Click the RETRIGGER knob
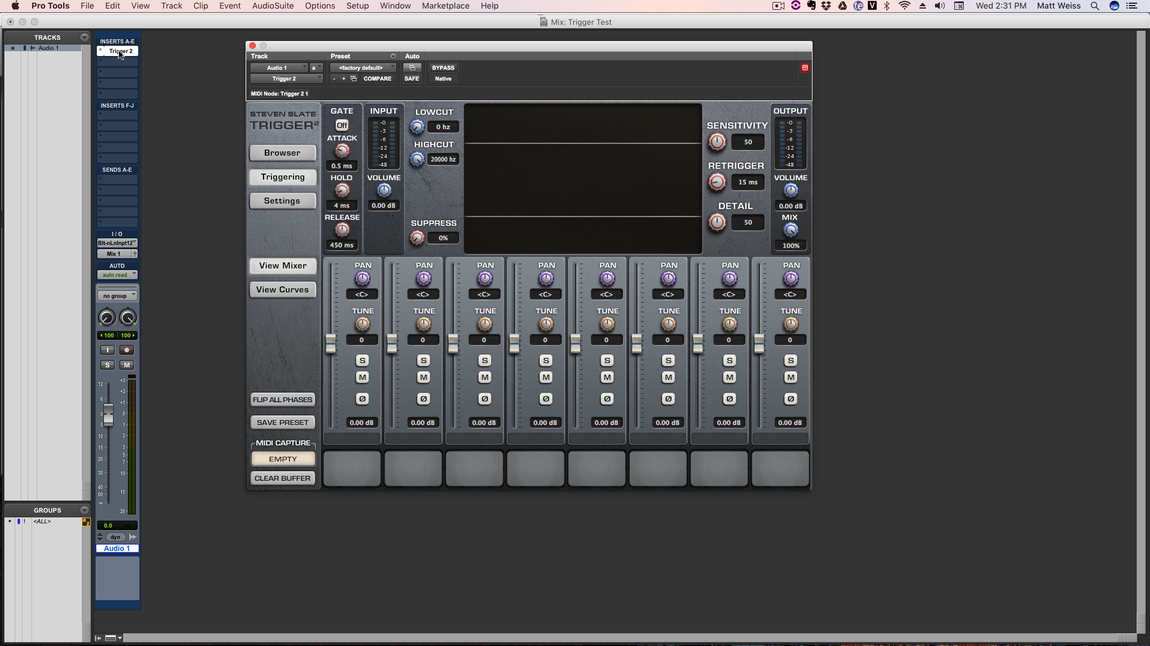The width and height of the screenshot is (1150, 646). [717, 182]
